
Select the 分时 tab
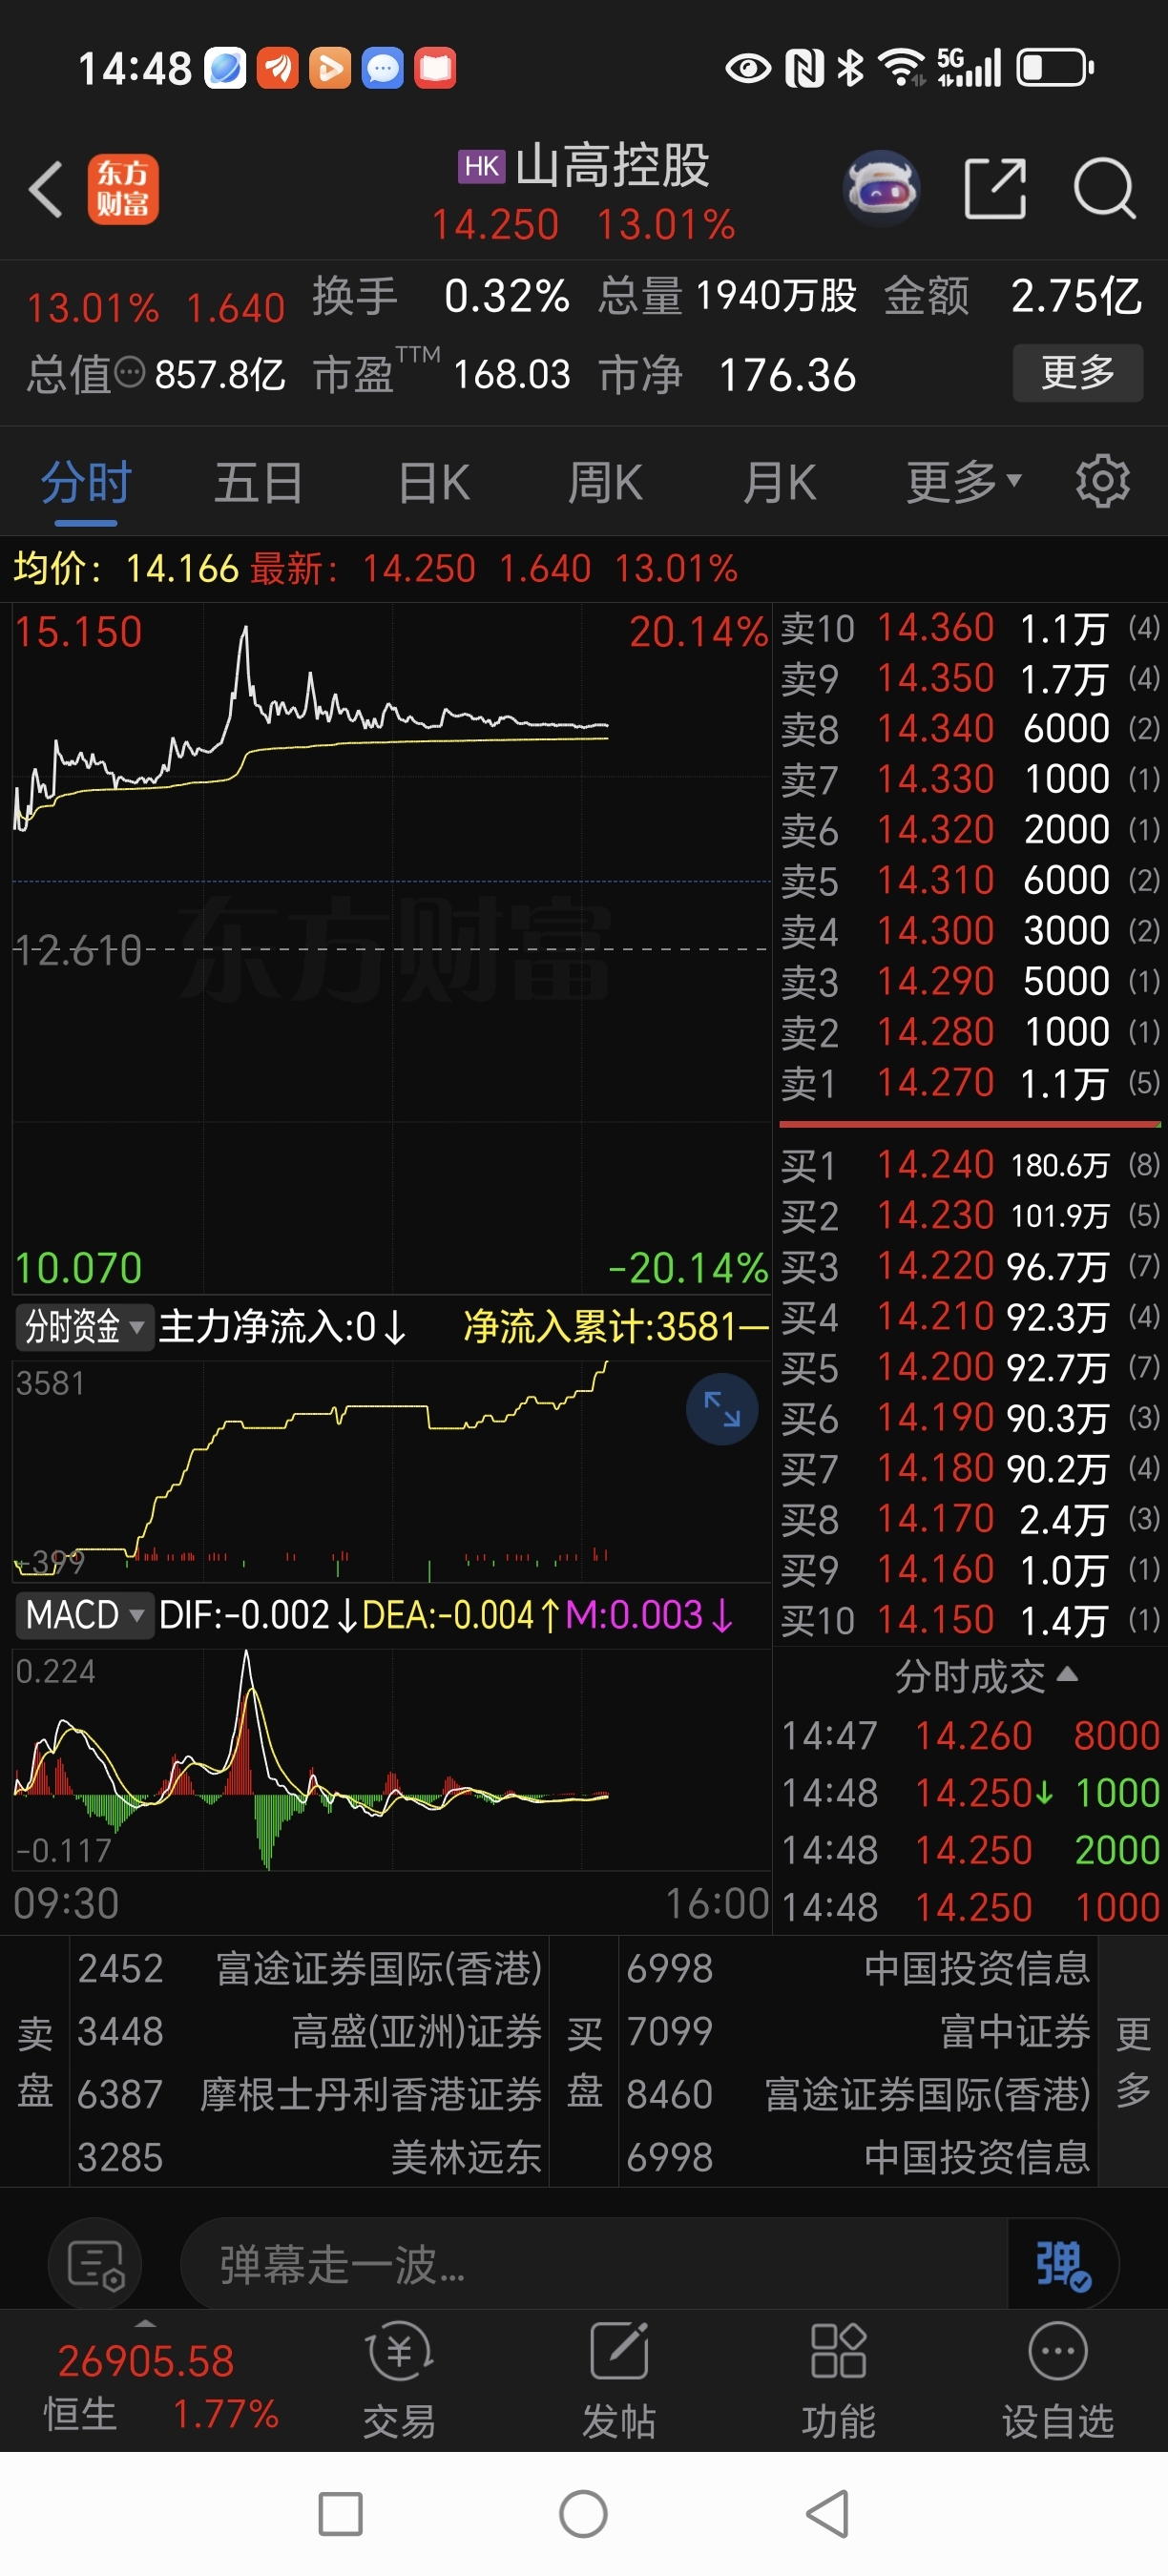(86, 482)
